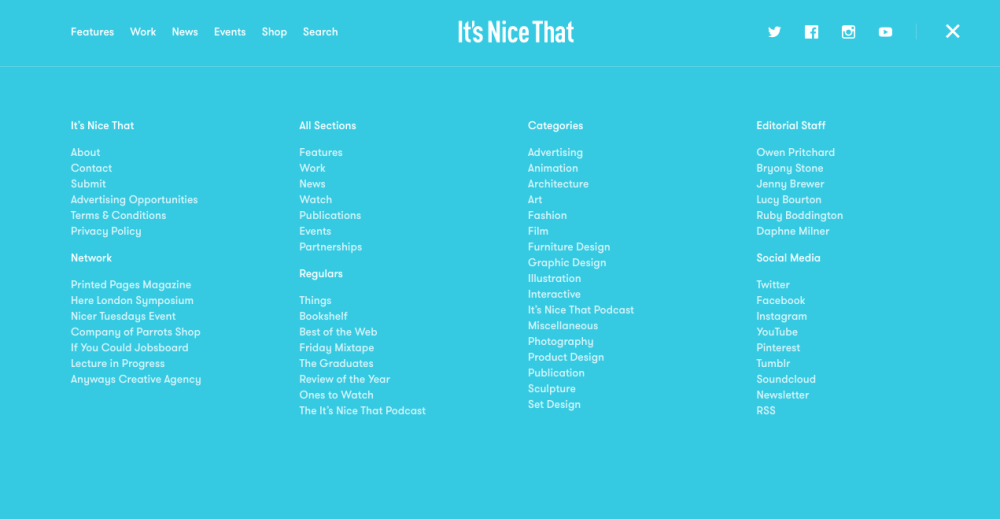Select Furniture Design category
Screen dimensions: 1000x519
tap(569, 247)
